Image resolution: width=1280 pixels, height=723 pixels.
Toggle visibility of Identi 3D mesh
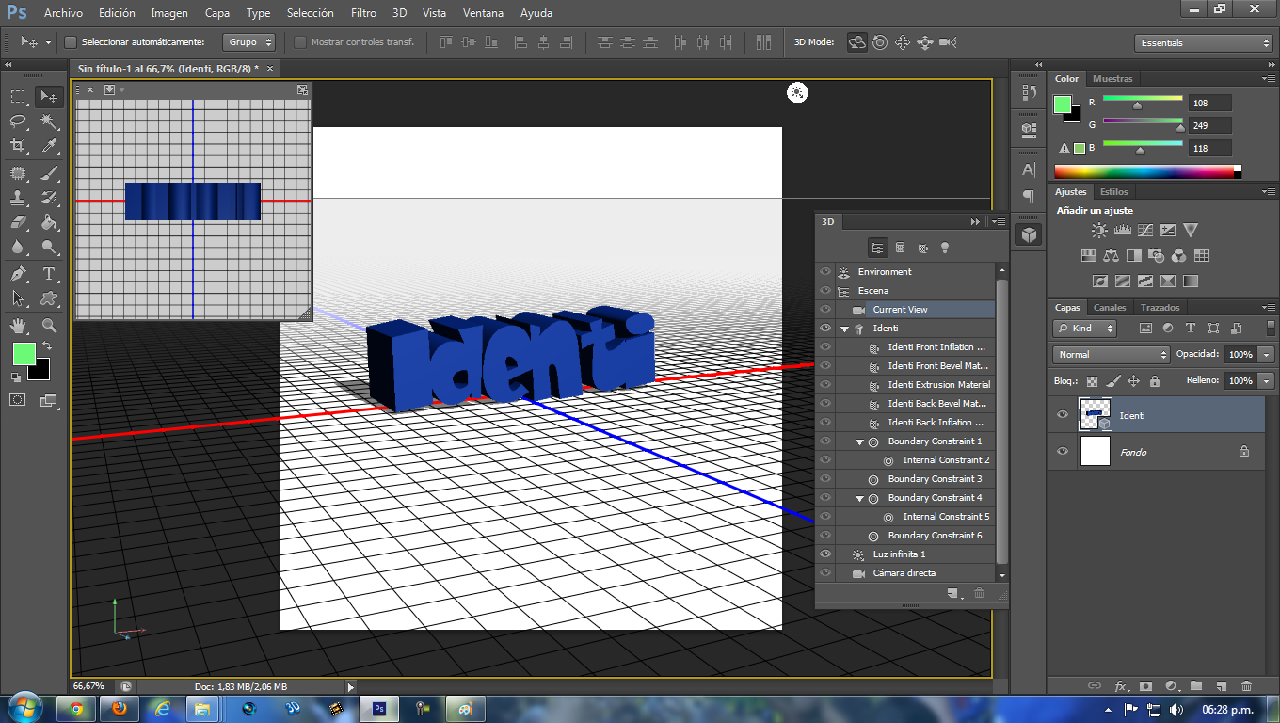[x=825, y=328]
